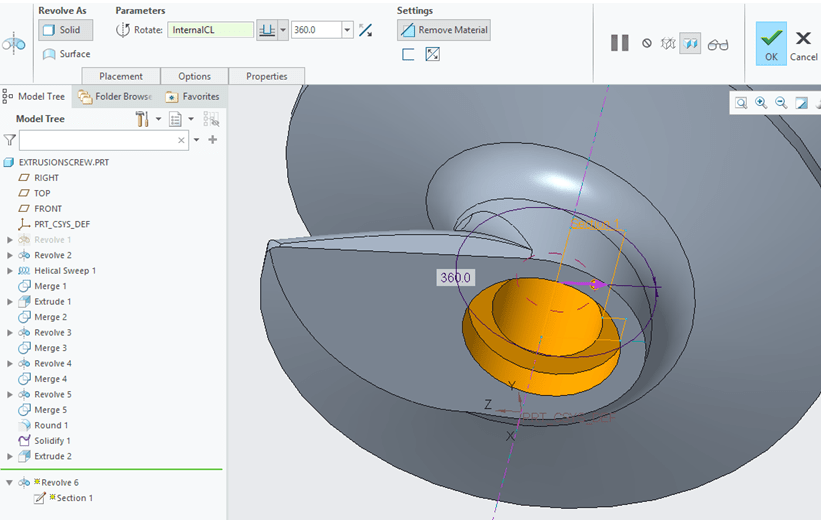Viewport: 821px width, 520px height.
Task: Toggle the Surface revolve type
Action: pos(67,54)
